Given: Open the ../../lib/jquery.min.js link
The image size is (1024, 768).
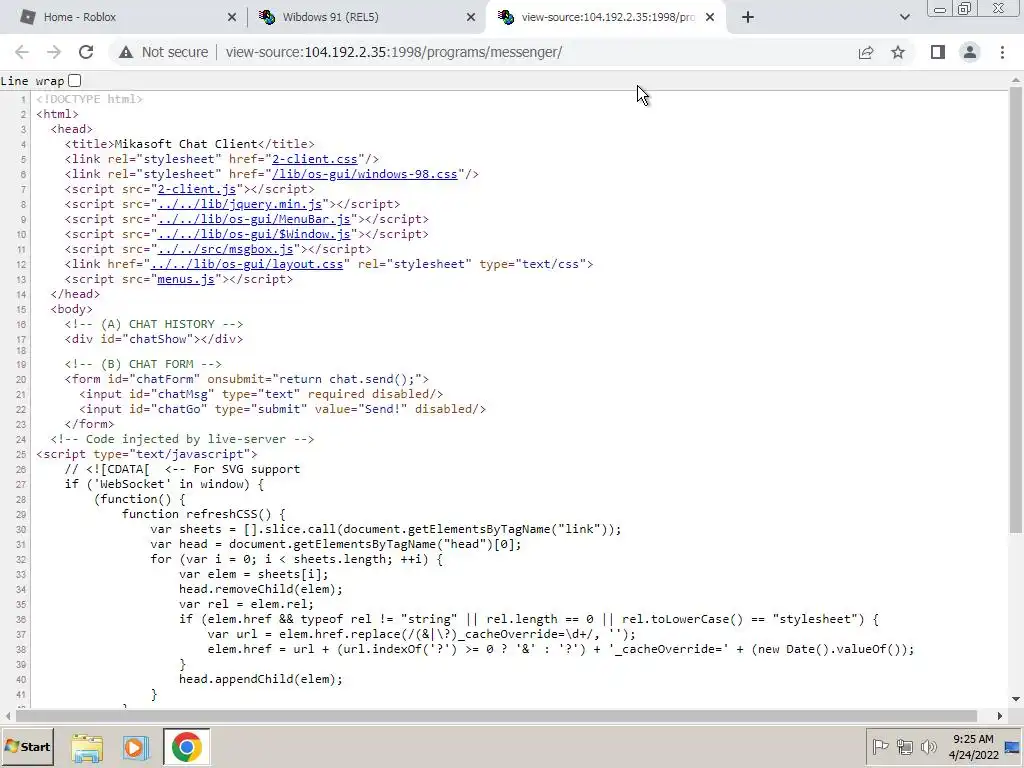Looking at the screenshot, I should point(240,204).
